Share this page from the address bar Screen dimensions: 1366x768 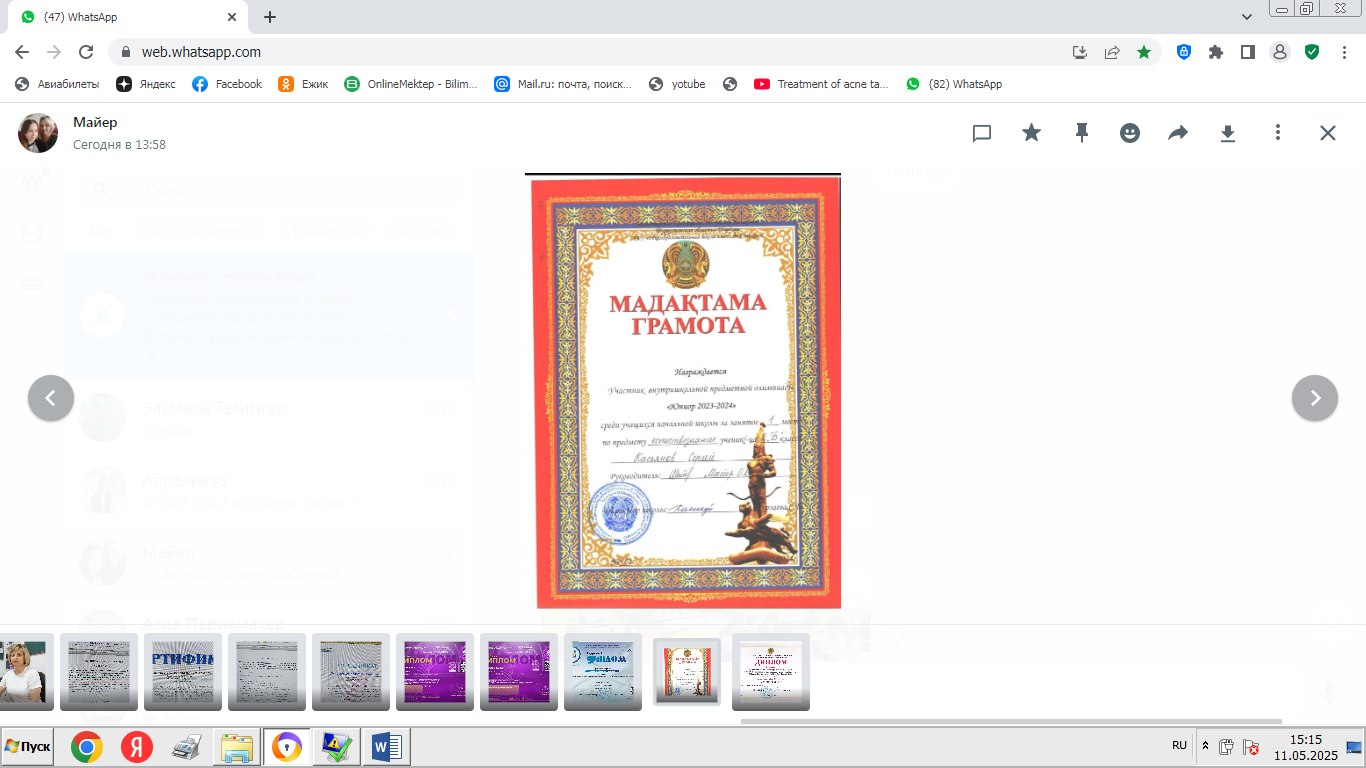[1112, 52]
